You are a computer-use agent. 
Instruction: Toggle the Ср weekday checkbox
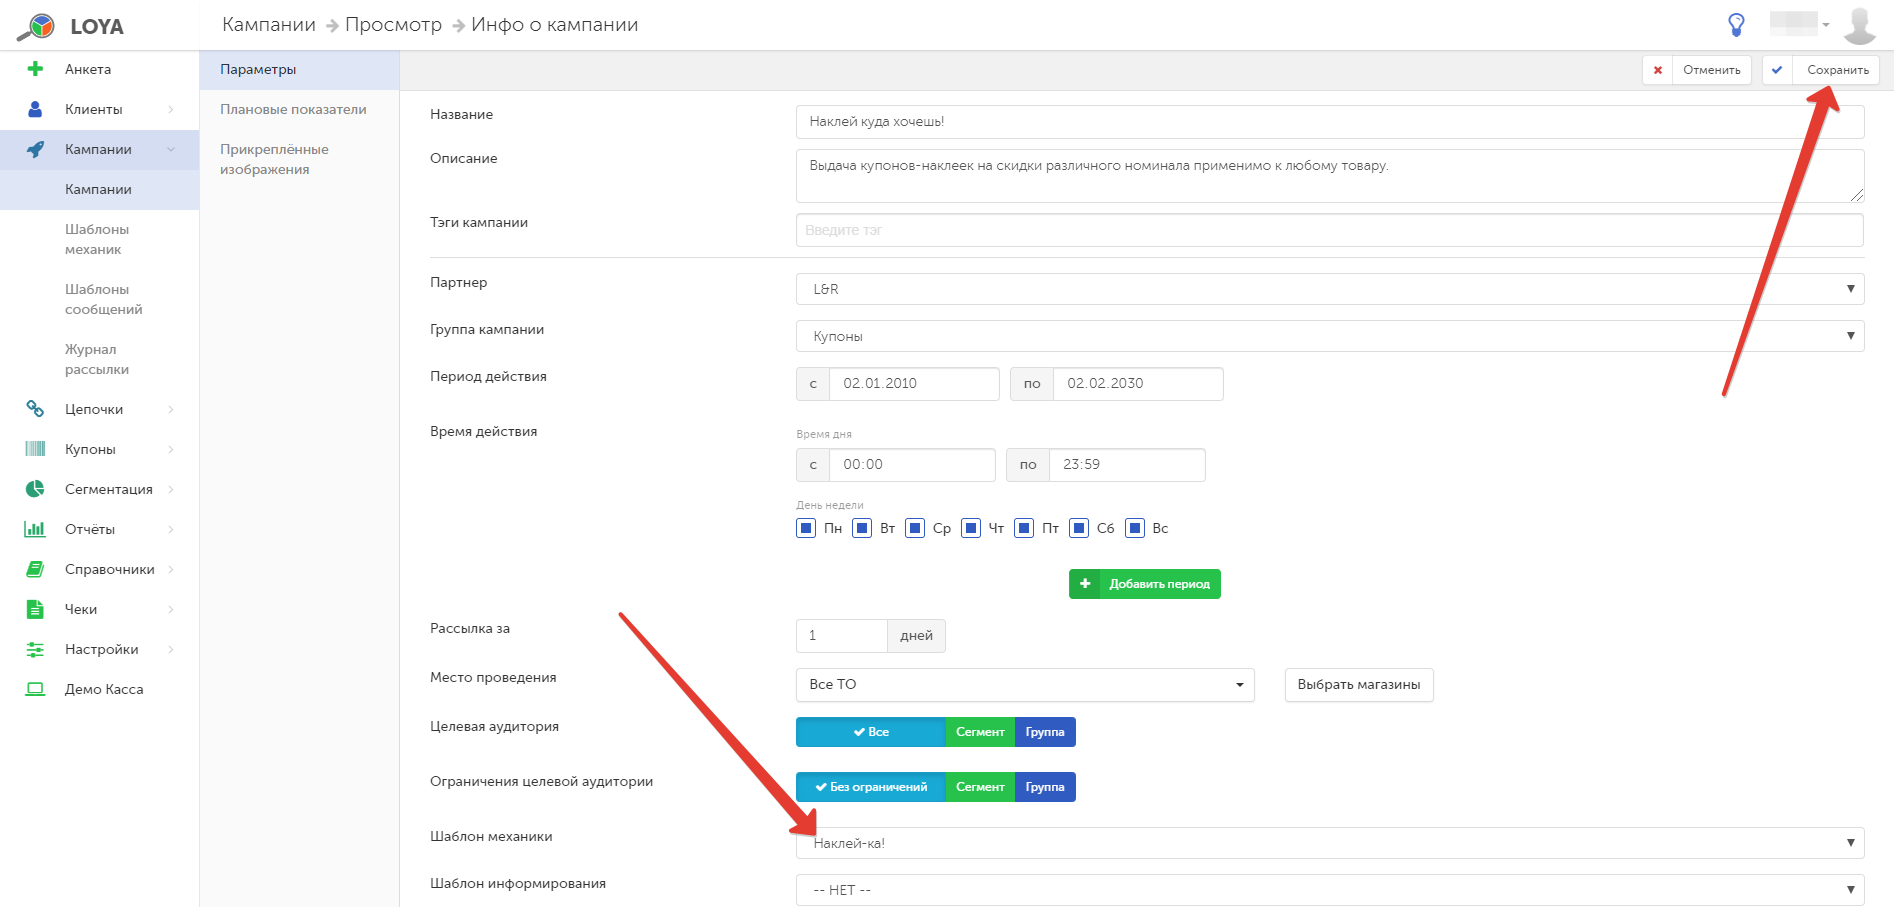click(915, 528)
